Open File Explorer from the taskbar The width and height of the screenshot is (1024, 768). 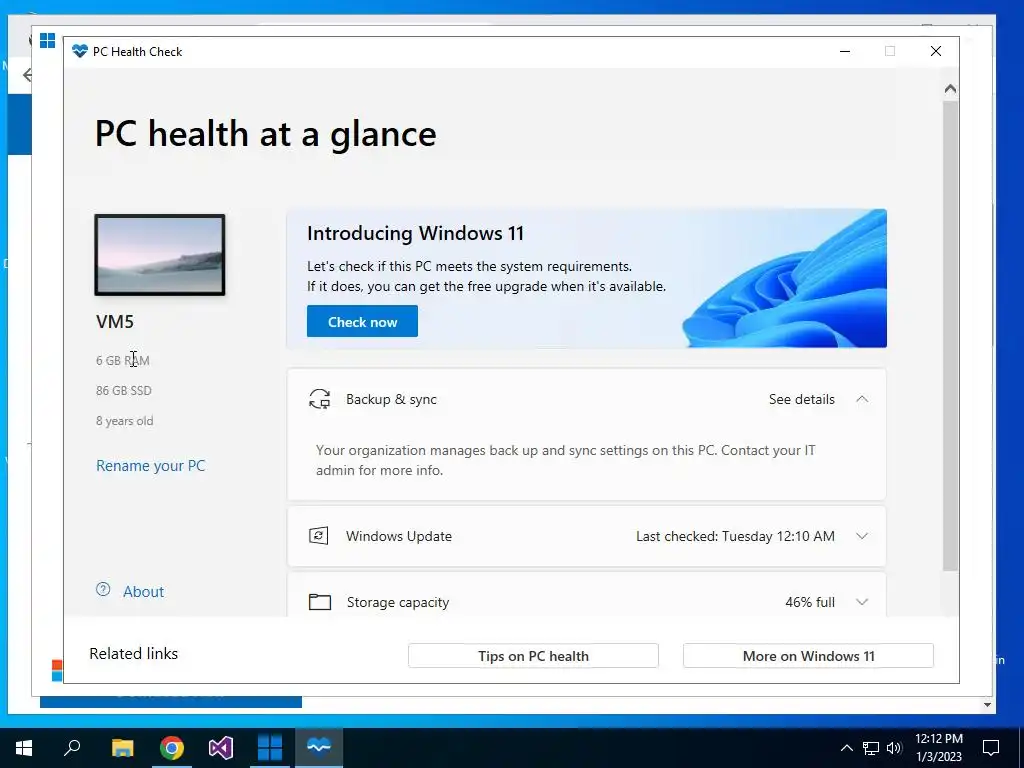pos(122,748)
